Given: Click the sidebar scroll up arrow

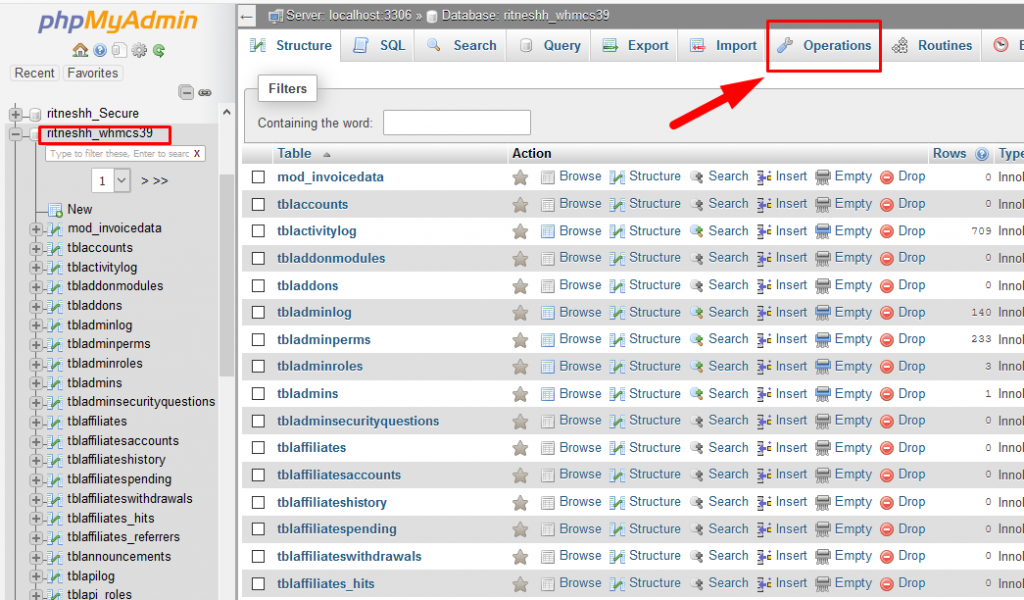Looking at the screenshot, I should coord(227,112).
